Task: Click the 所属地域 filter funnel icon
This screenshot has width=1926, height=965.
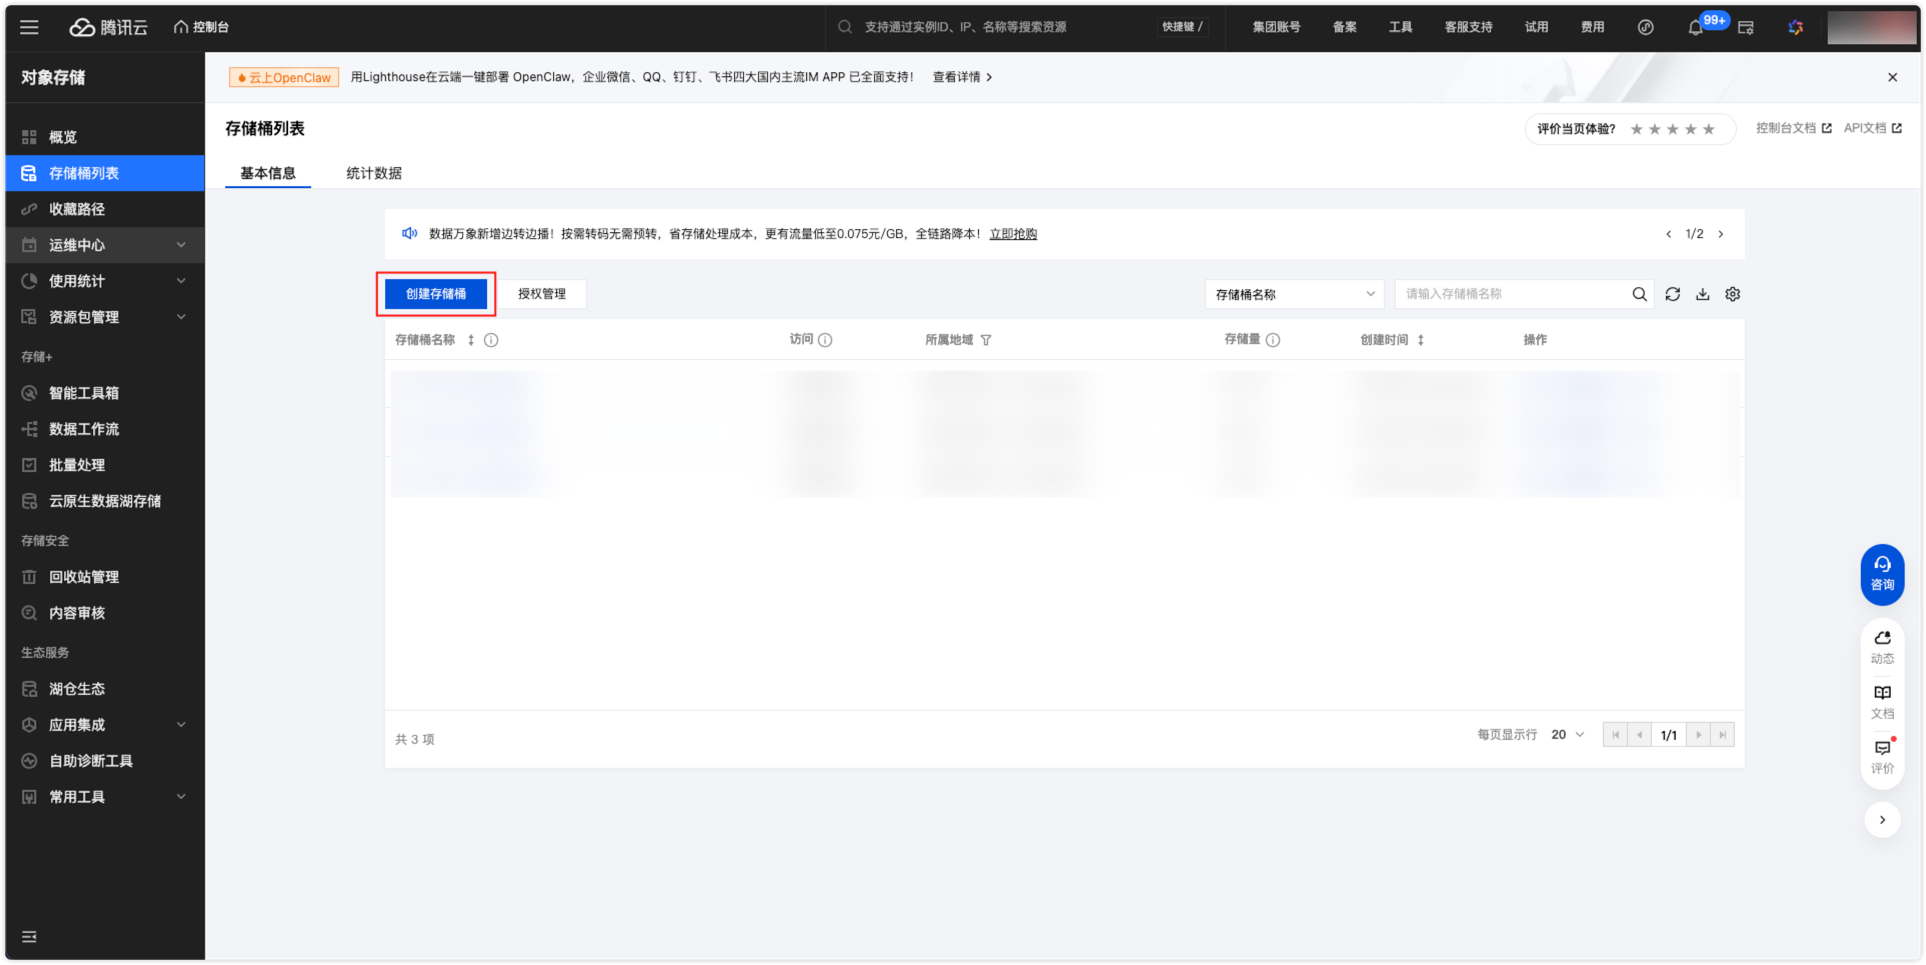Action: point(986,340)
